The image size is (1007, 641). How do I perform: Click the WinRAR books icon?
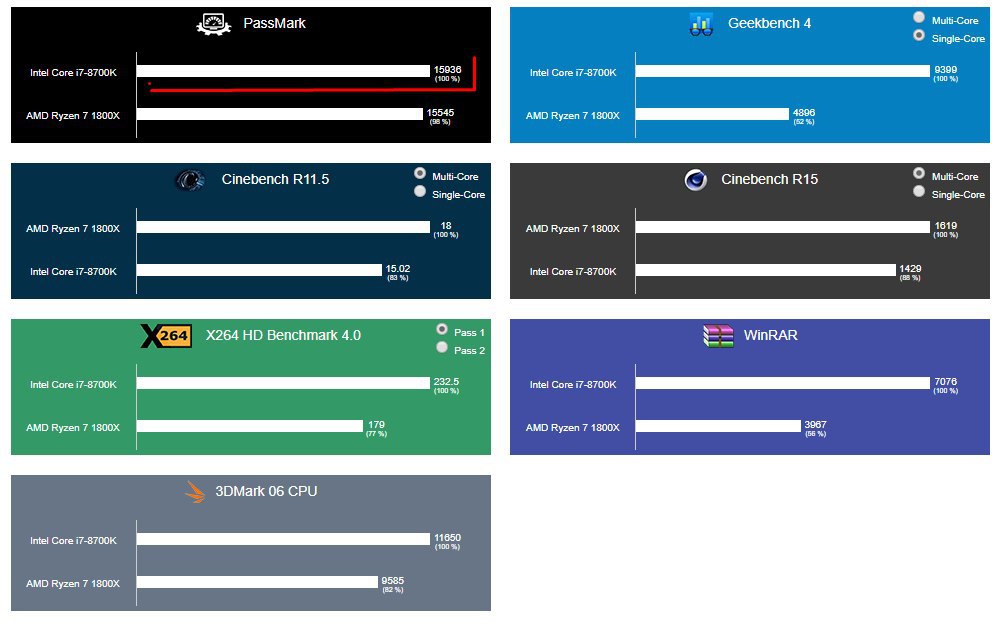tap(718, 336)
